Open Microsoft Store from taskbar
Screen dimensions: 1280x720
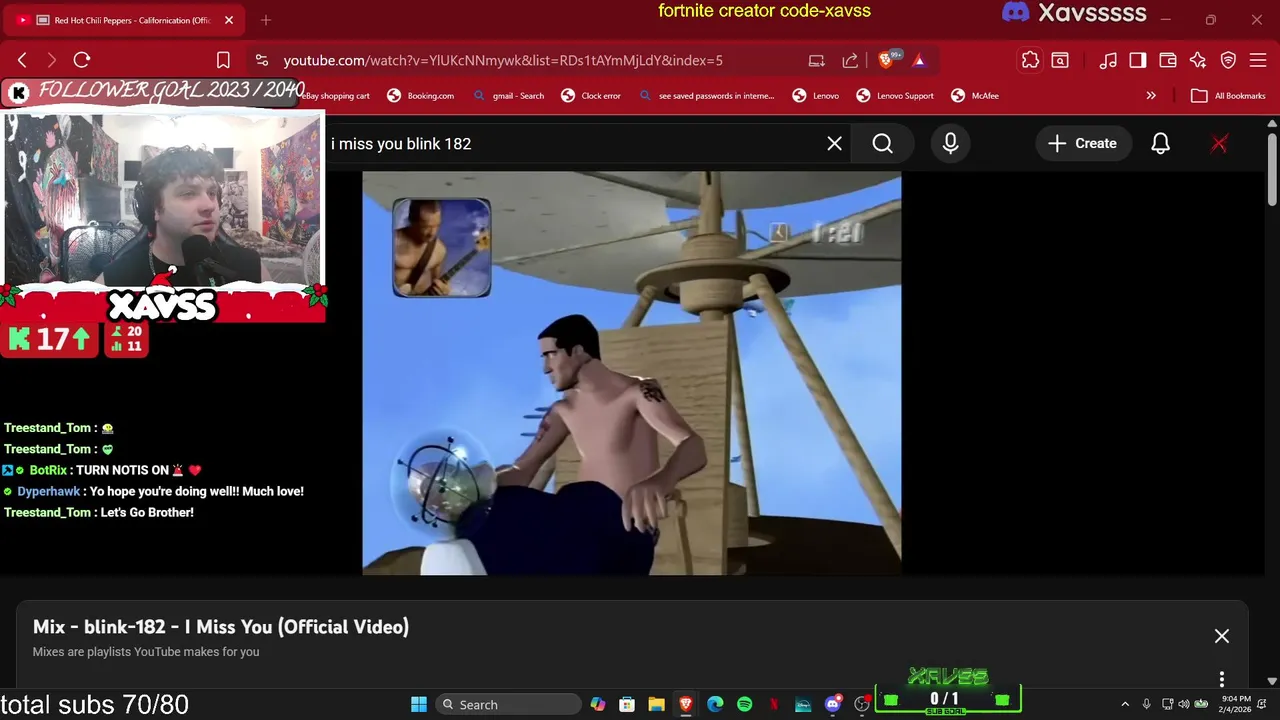(x=627, y=704)
